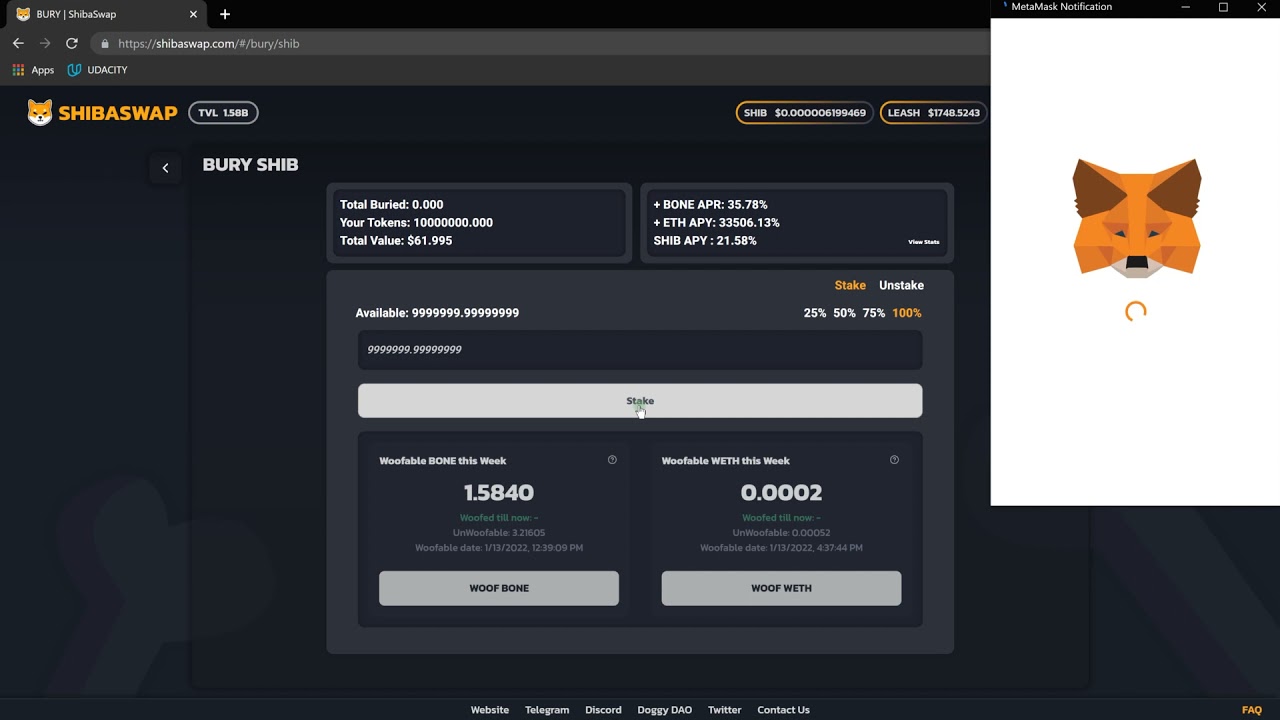Close the MetaMask Notification window
Viewport: 1280px width, 720px height.
click(x=1261, y=7)
